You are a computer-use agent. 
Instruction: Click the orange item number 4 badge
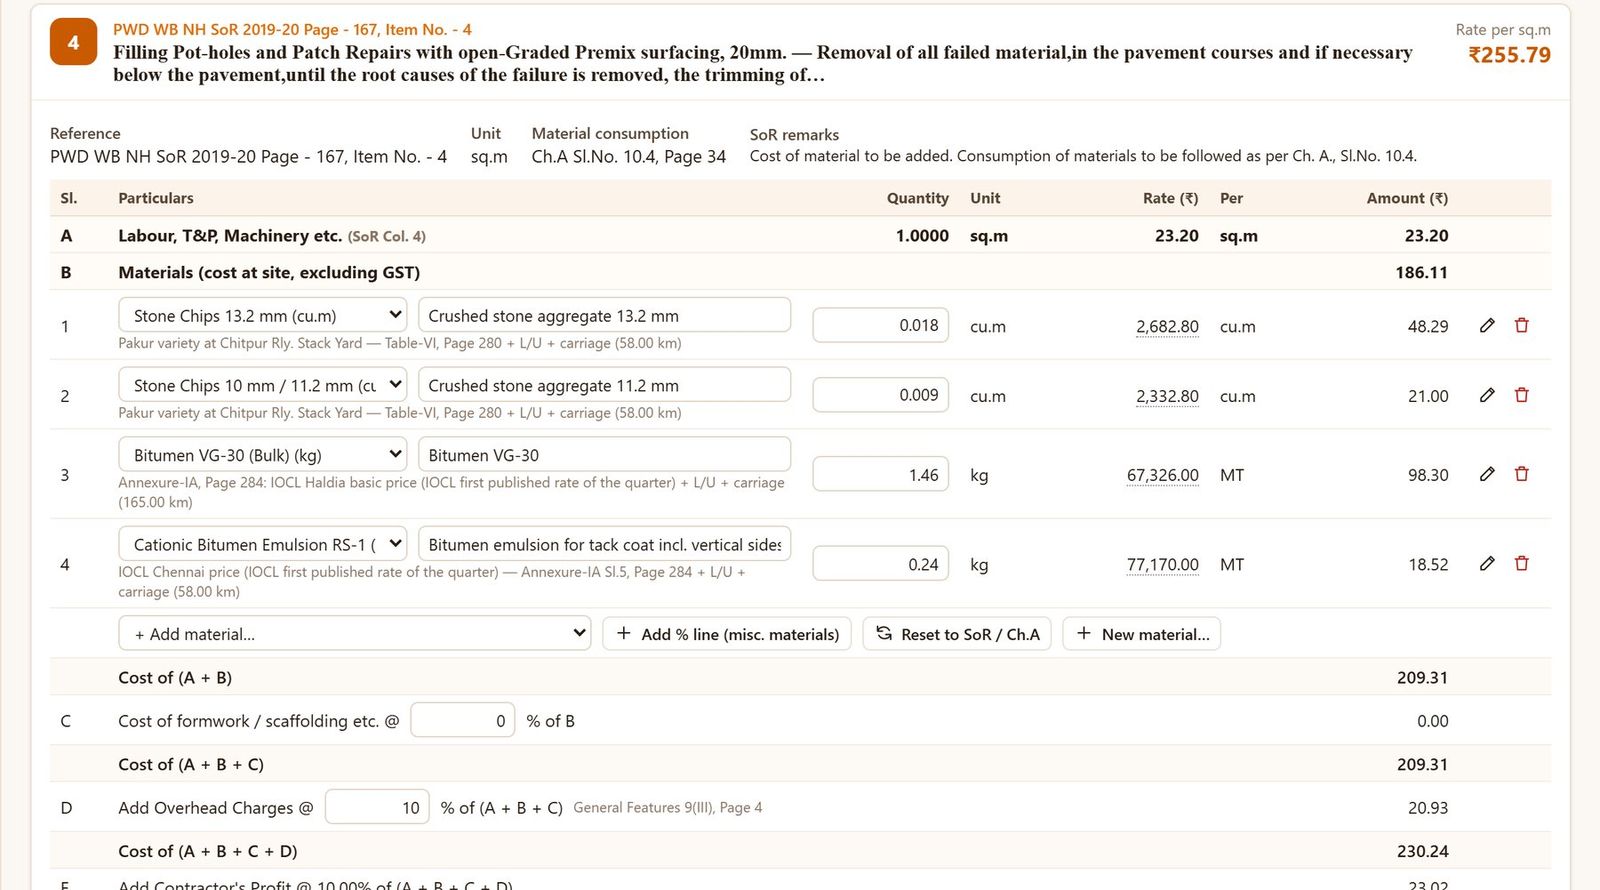(x=73, y=42)
